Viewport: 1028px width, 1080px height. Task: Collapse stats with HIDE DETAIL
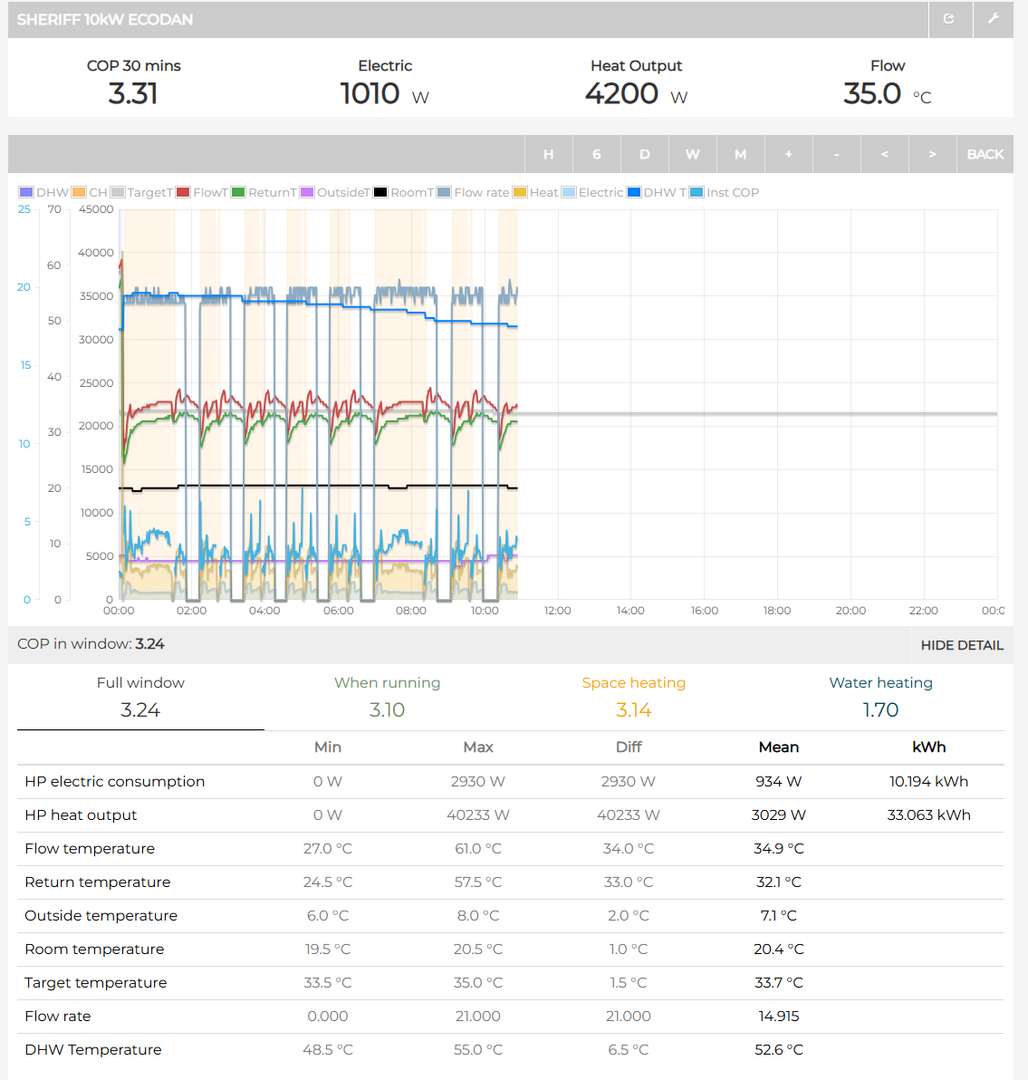(x=961, y=645)
